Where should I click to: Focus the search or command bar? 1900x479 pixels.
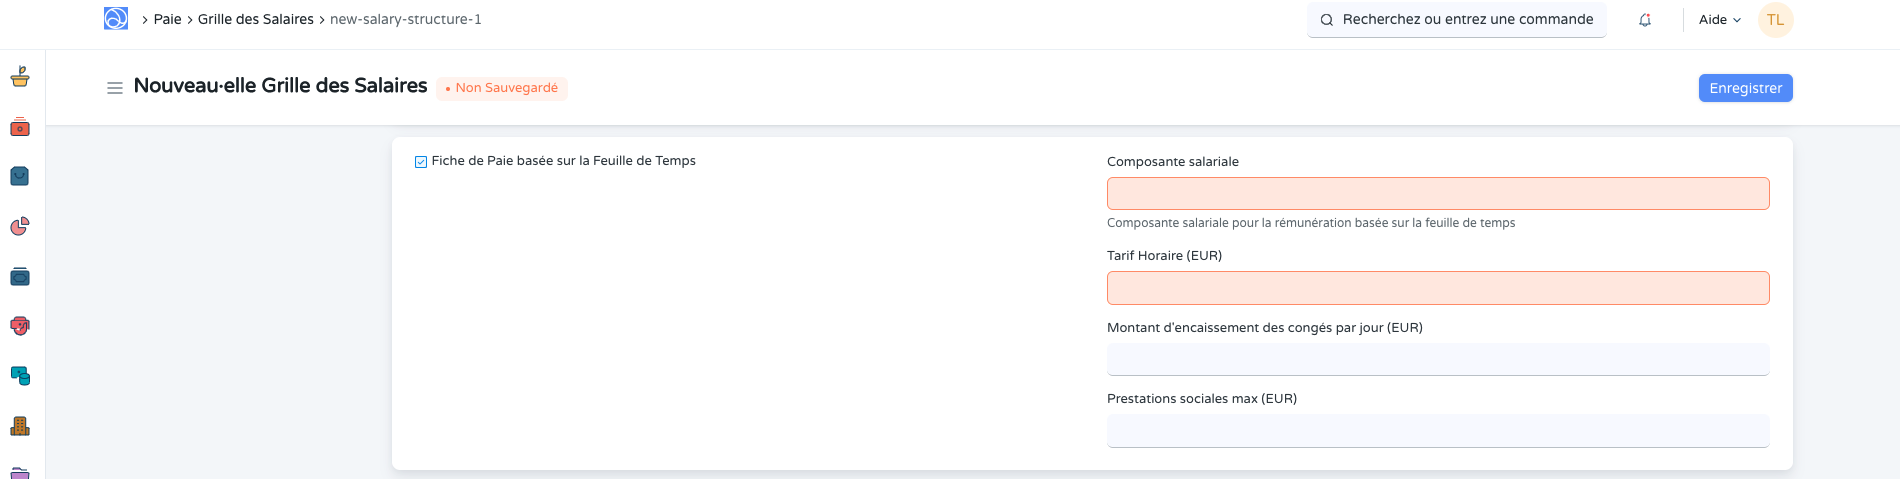tap(1456, 20)
